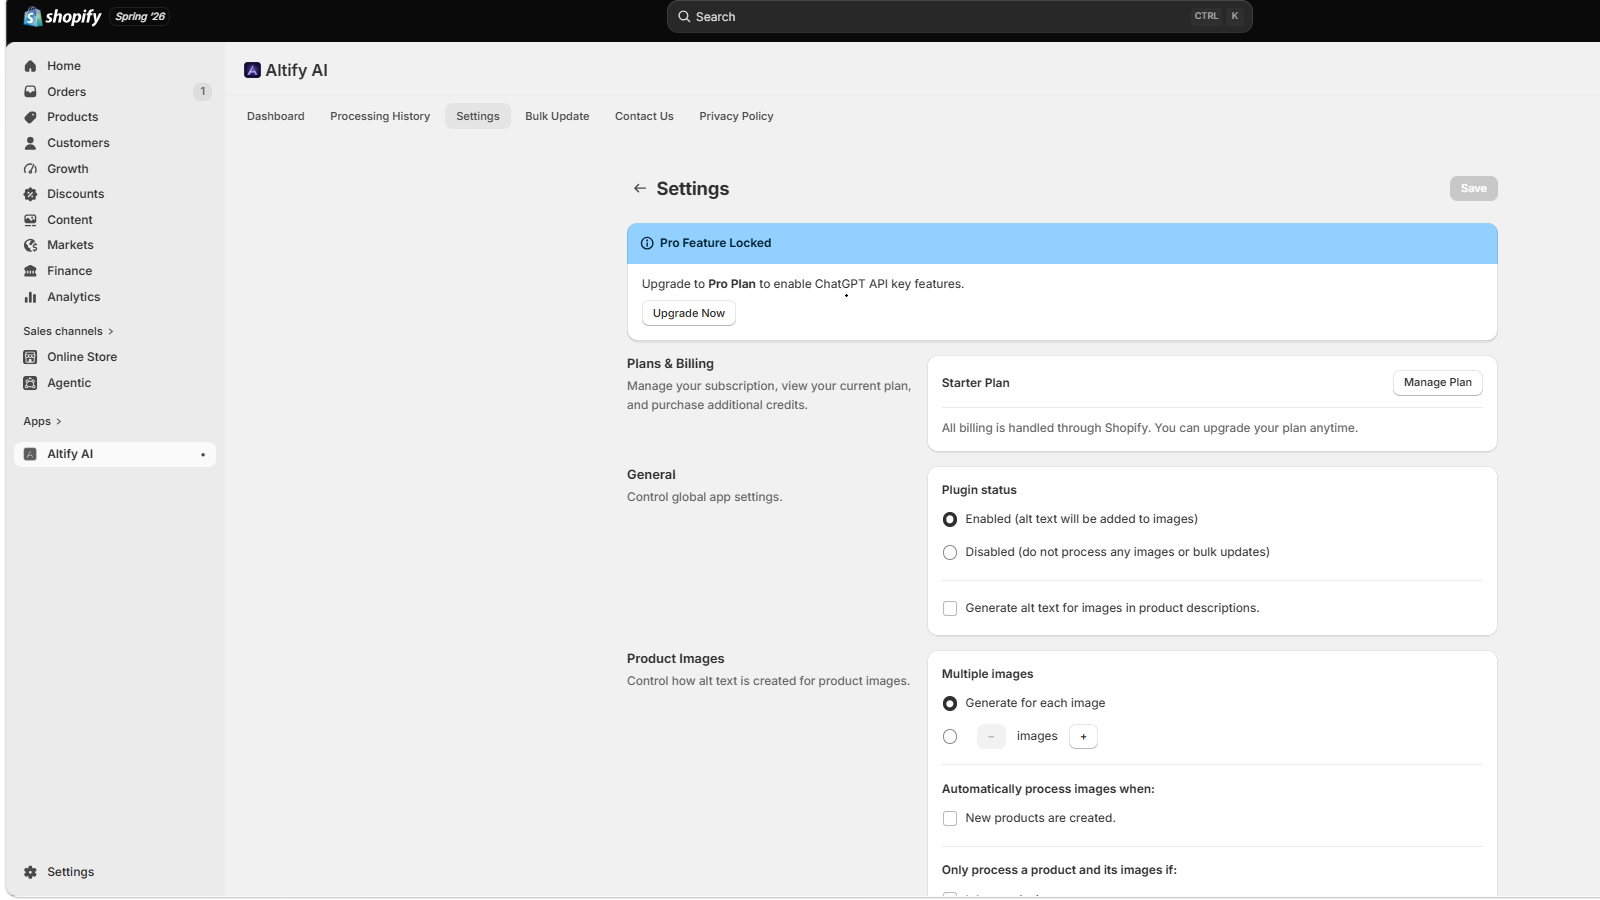Open the Dashboard tab
The width and height of the screenshot is (1600, 900).
[276, 116]
